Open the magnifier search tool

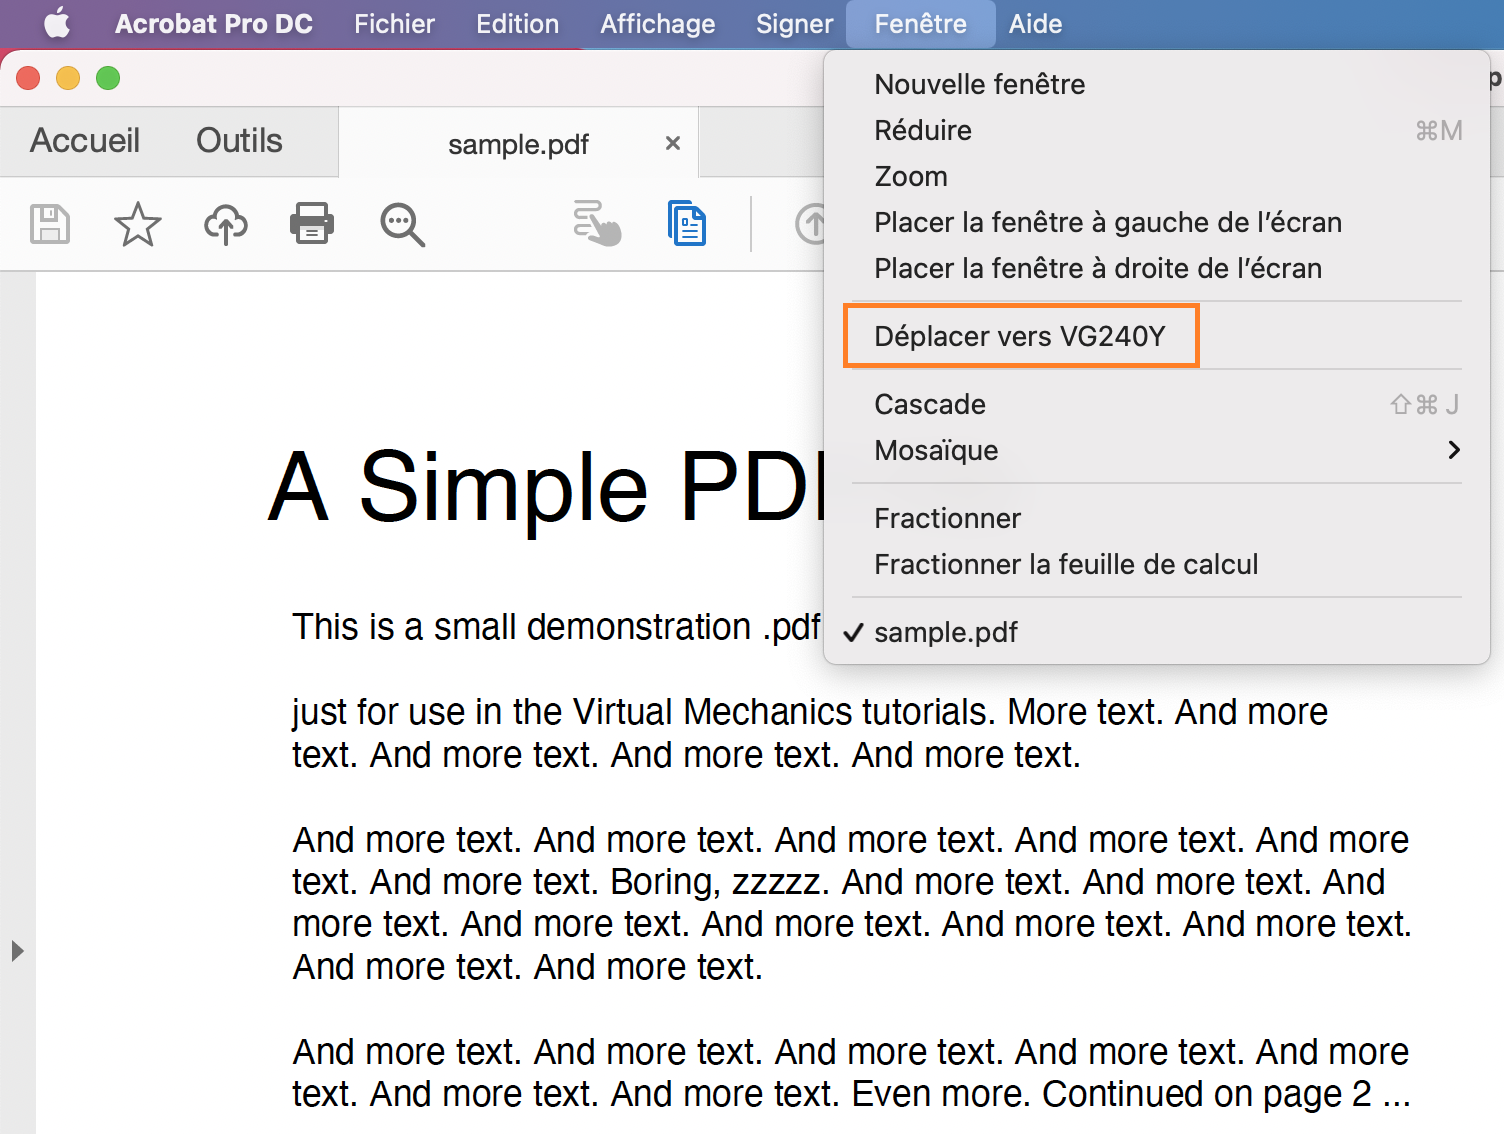pyautogui.click(x=403, y=225)
